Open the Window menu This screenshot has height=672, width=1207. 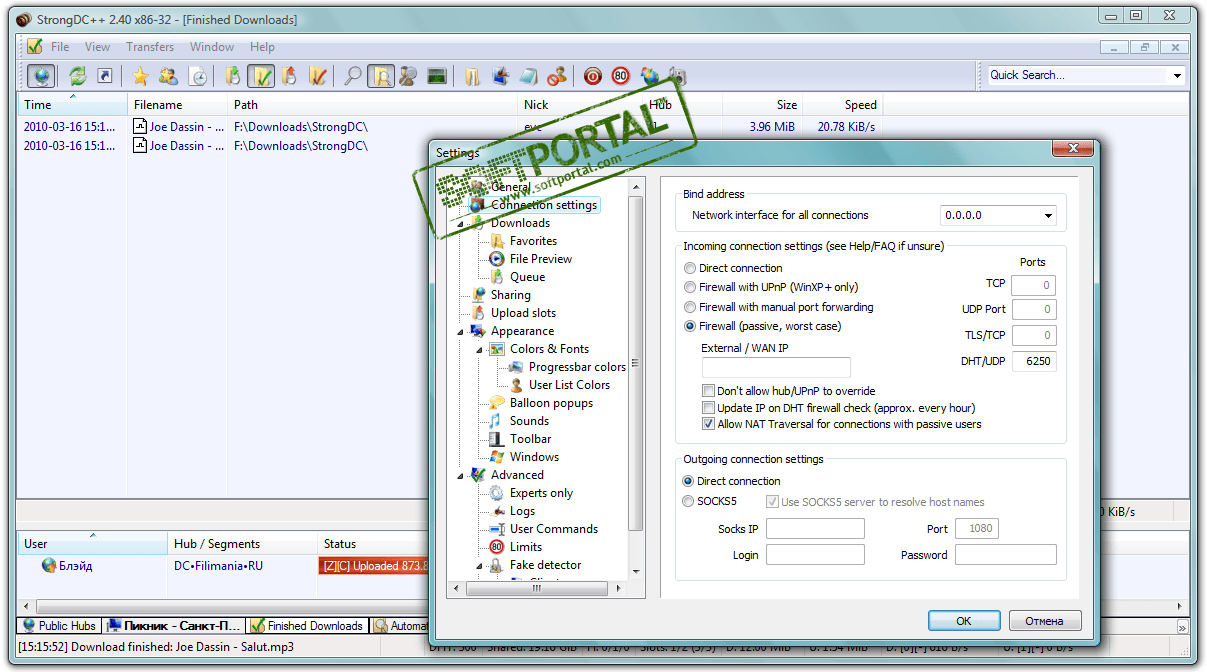(212, 47)
